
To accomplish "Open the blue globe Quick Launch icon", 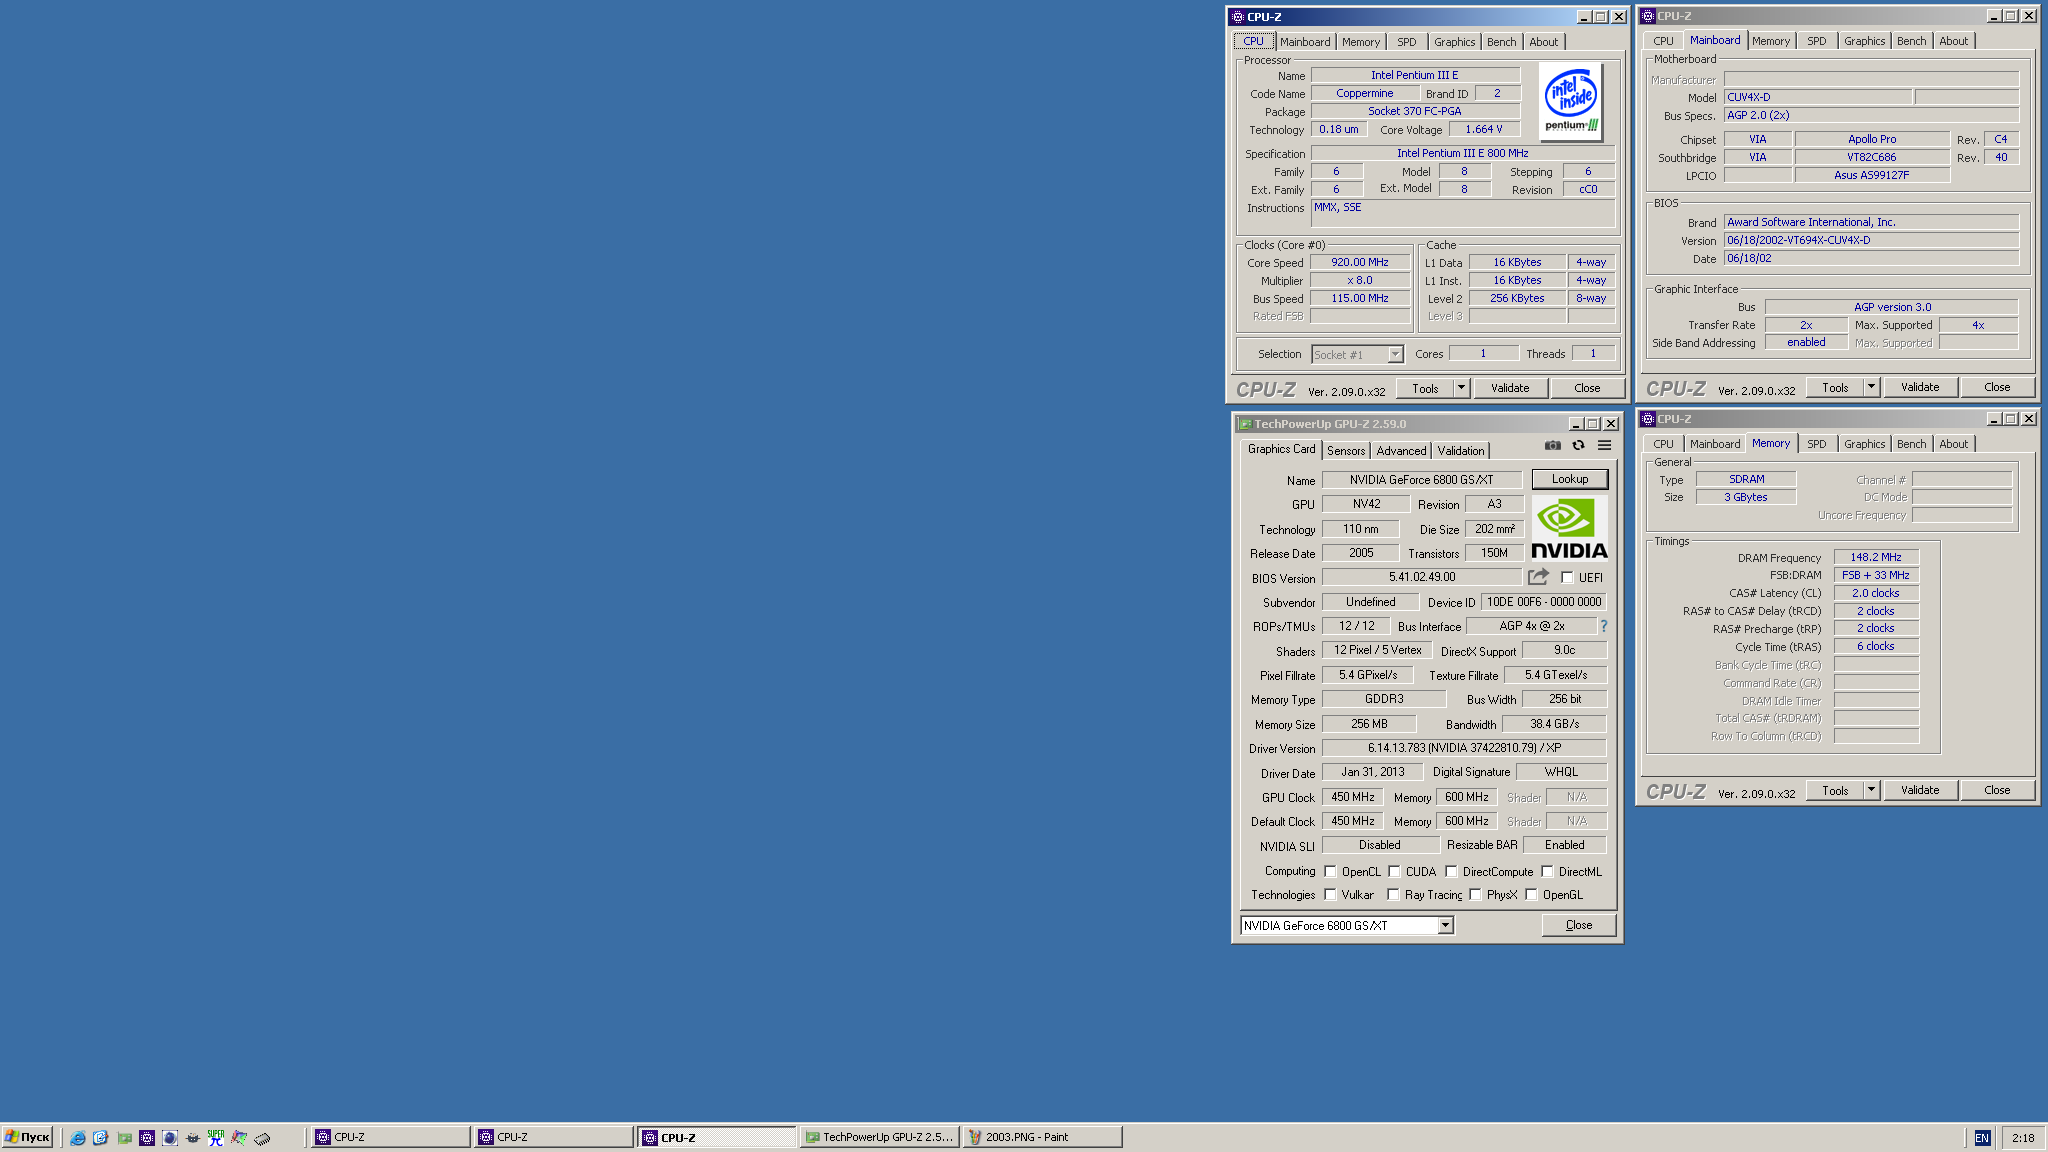I will point(170,1138).
